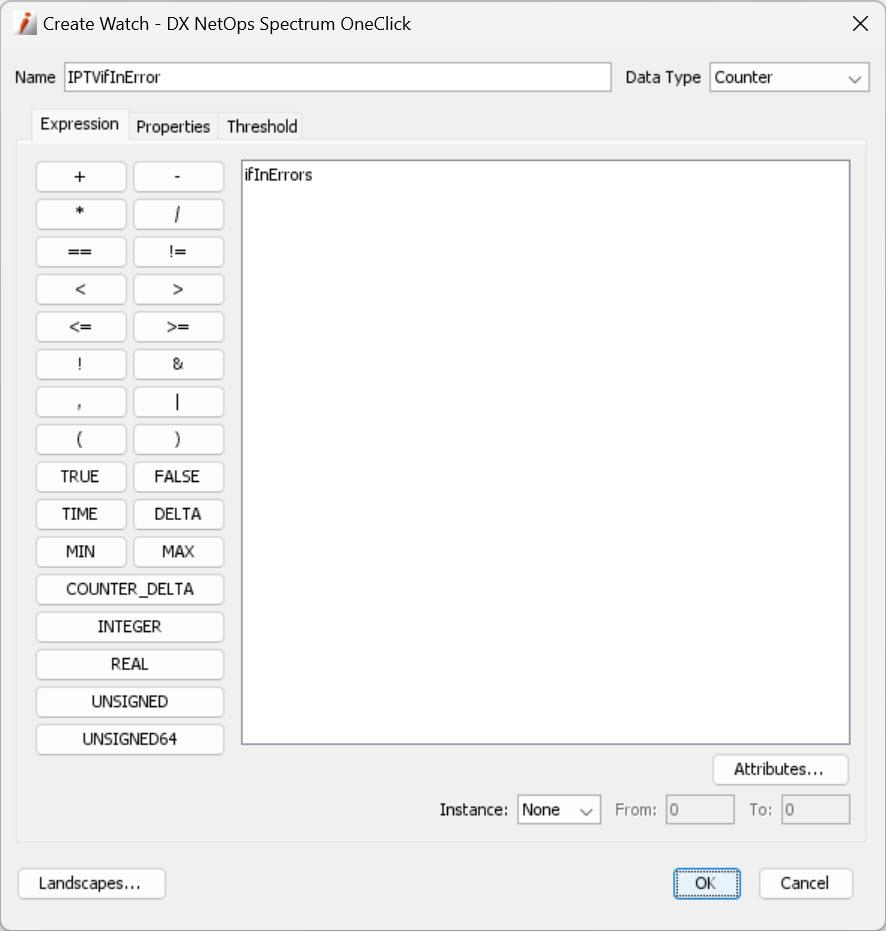Switch to the Properties tab
886x931 pixels.
(173, 126)
